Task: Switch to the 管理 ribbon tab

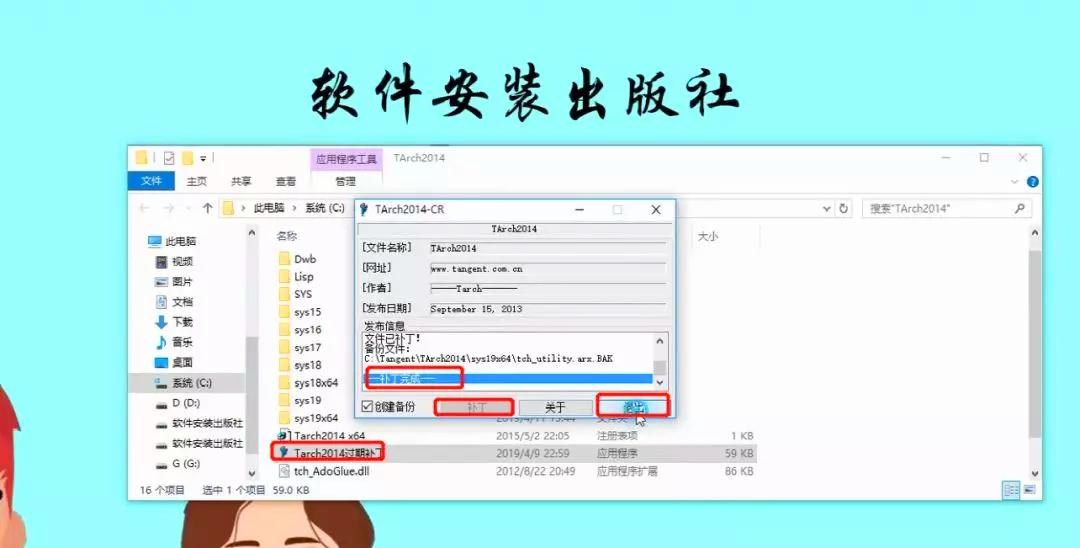Action: click(x=346, y=181)
